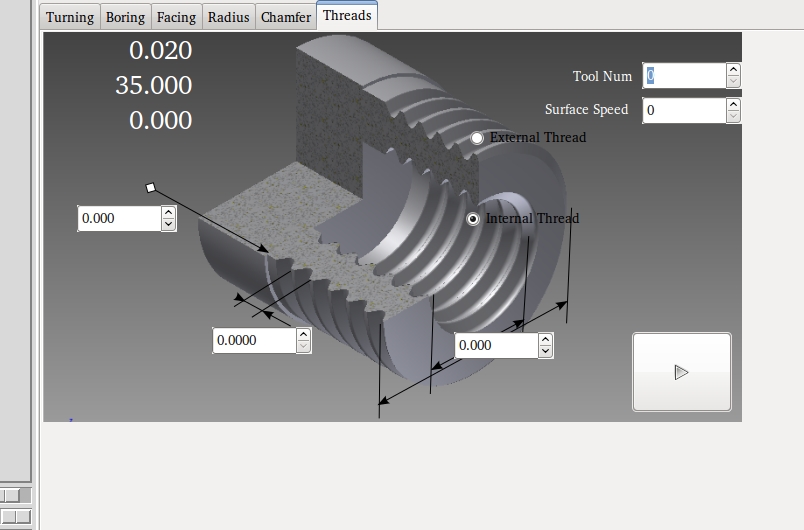804x530 pixels.
Task: Increase the thread length value
Action: (545, 339)
